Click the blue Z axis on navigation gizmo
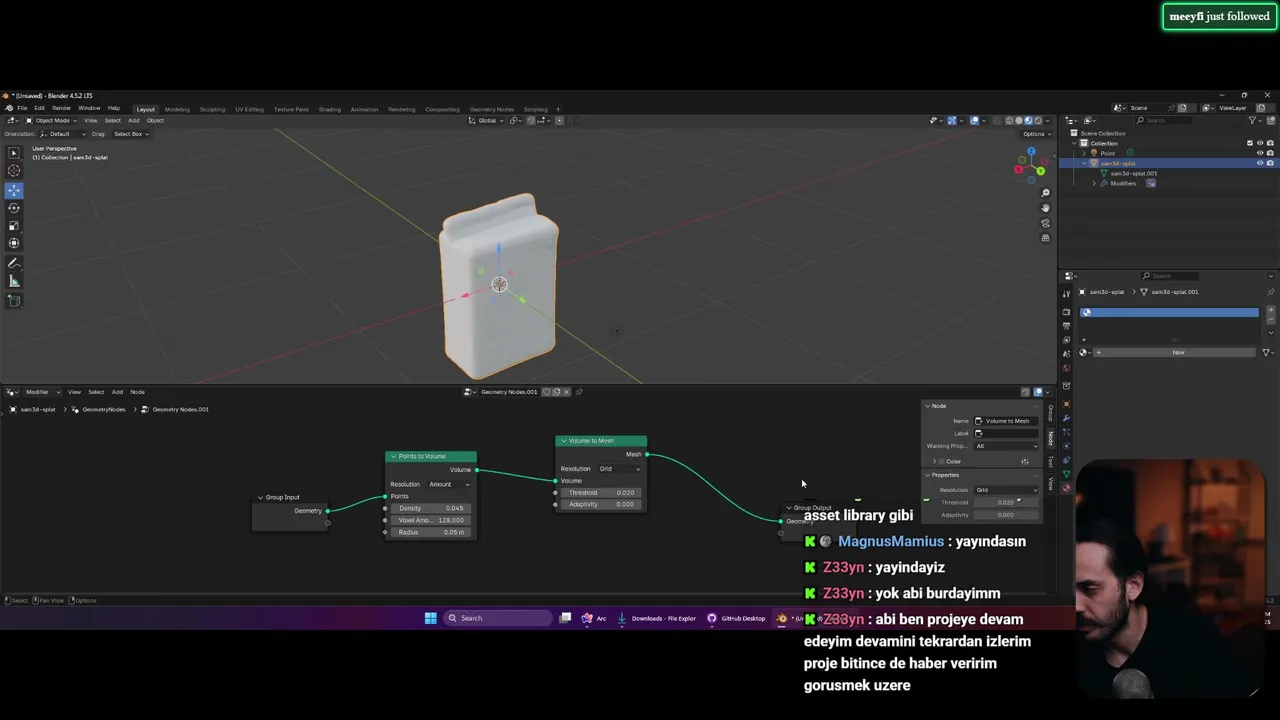This screenshot has height=720, width=1280. pyautogui.click(x=1031, y=151)
